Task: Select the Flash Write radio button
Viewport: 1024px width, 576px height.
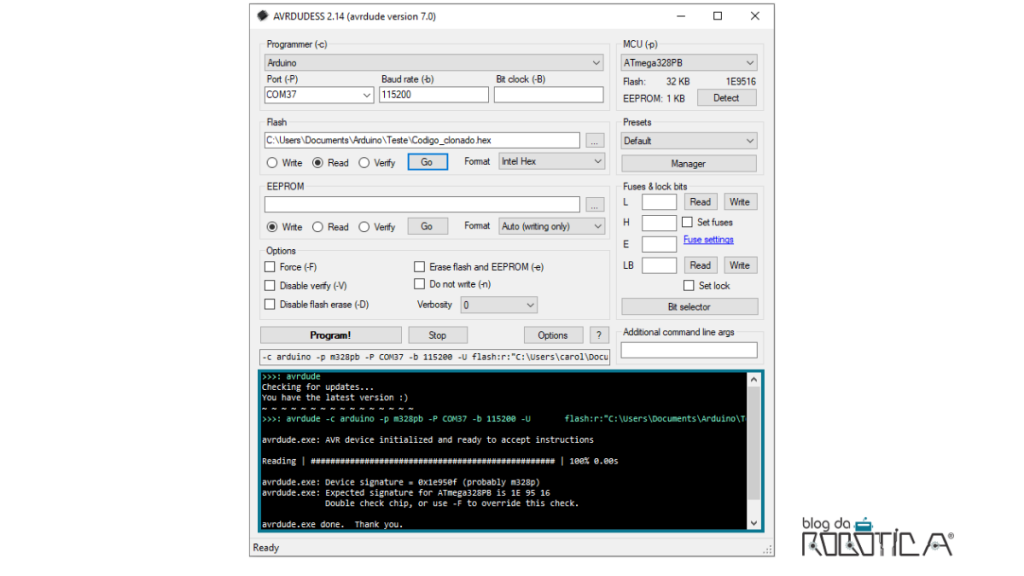Action: 272,163
